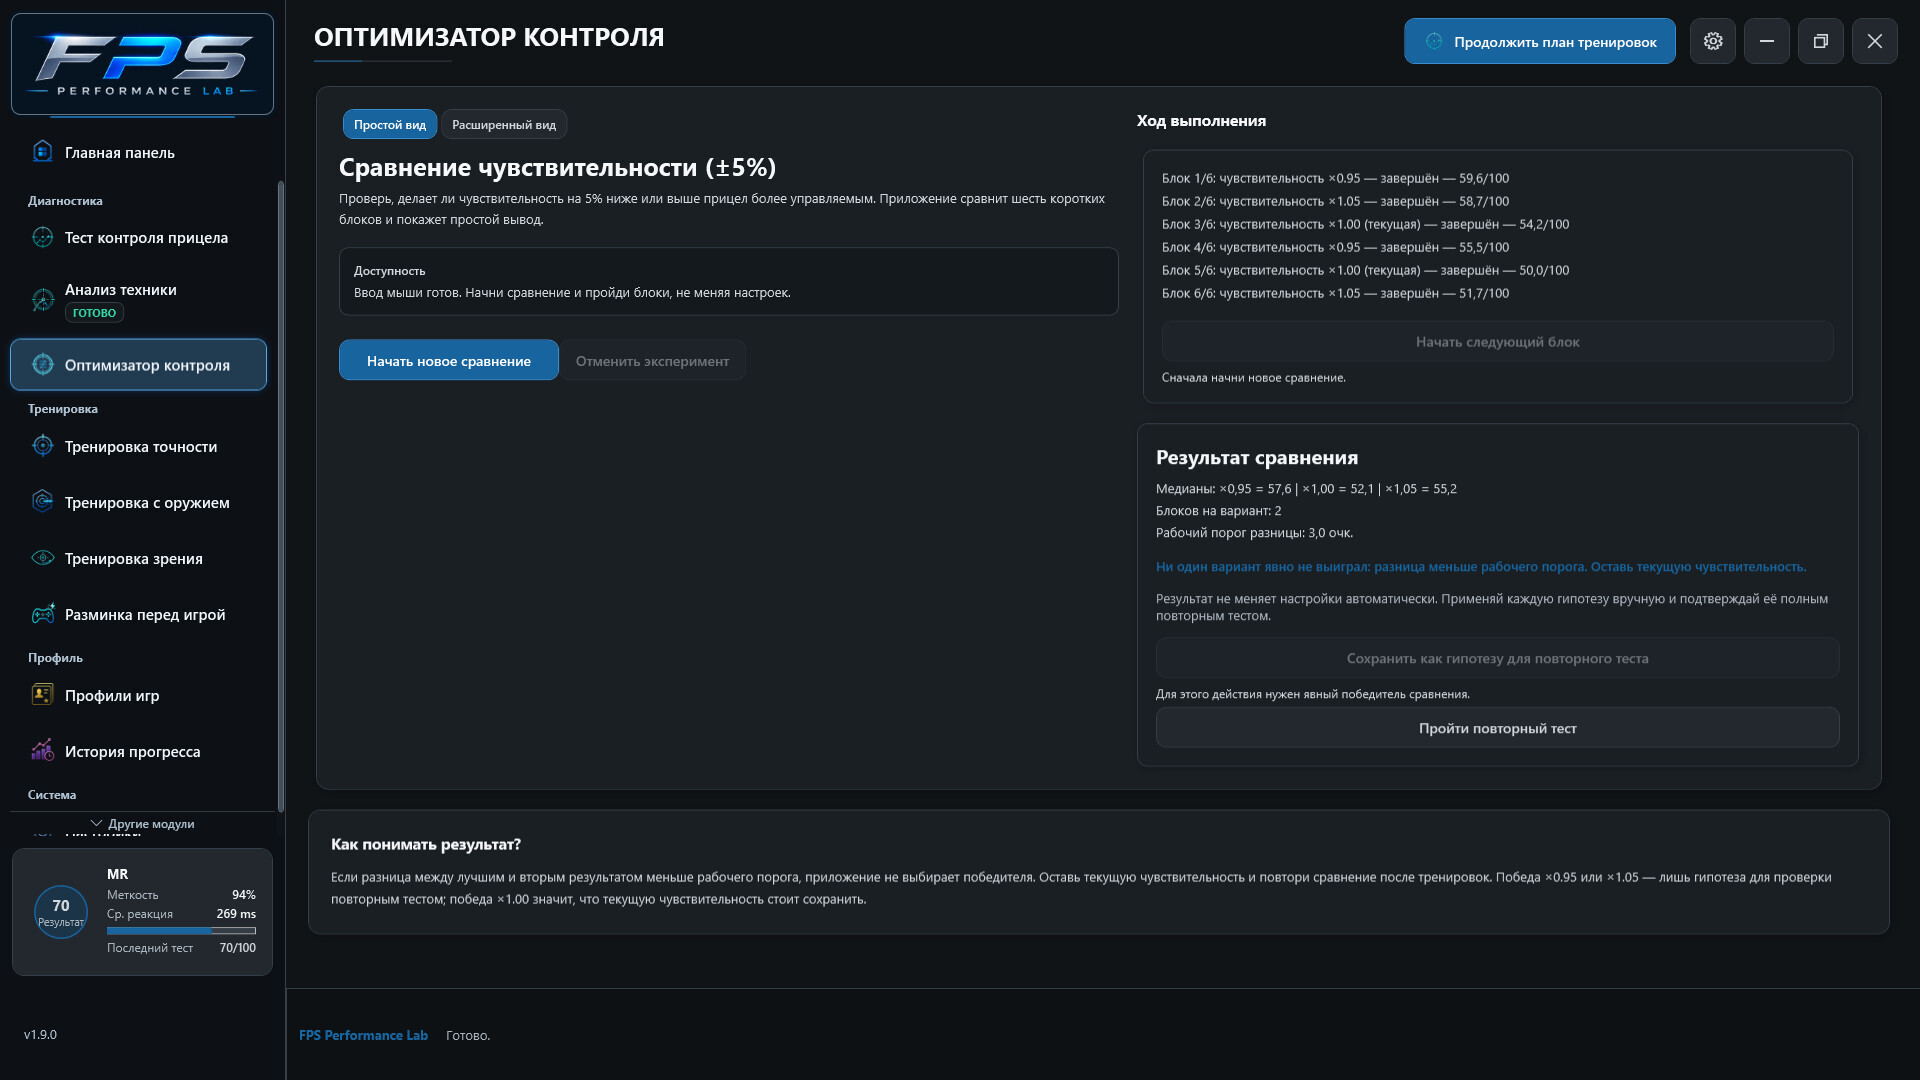Click Начать следующий блок button

click(x=1497, y=341)
